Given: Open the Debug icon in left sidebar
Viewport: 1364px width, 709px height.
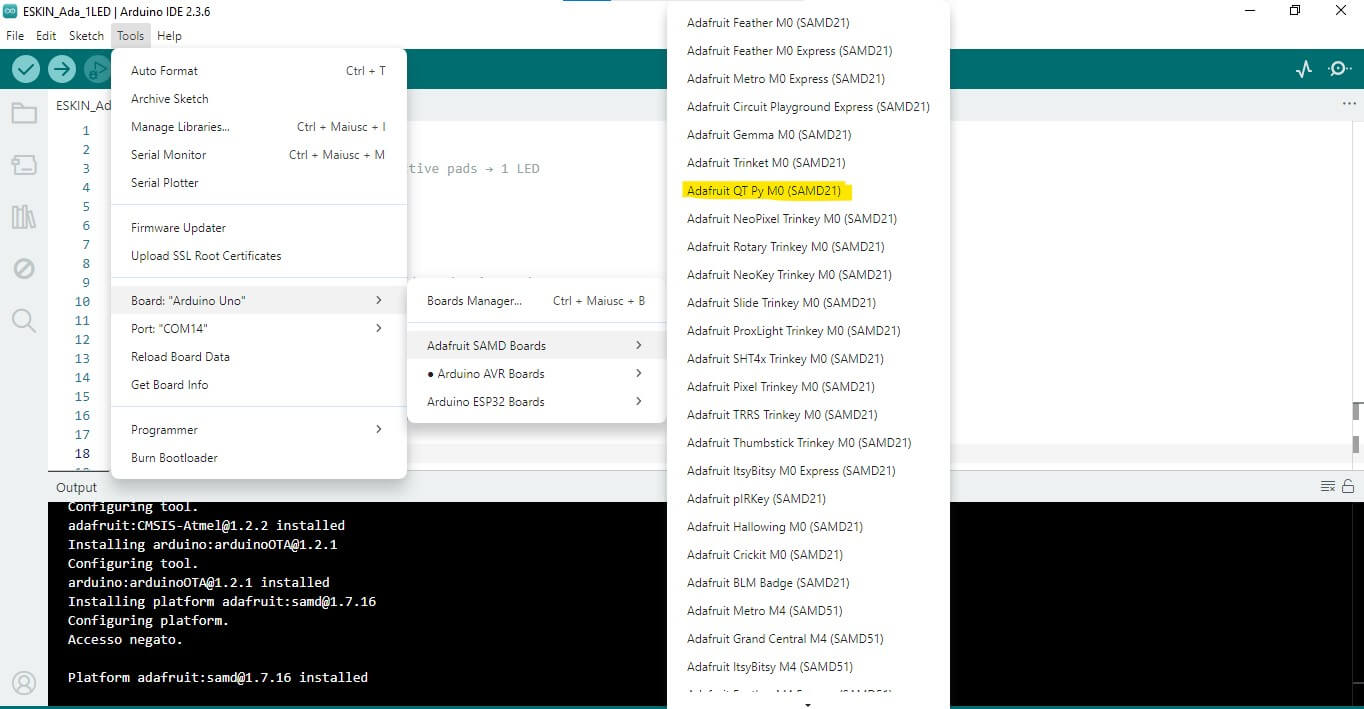Looking at the screenshot, I should coord(24,269).
